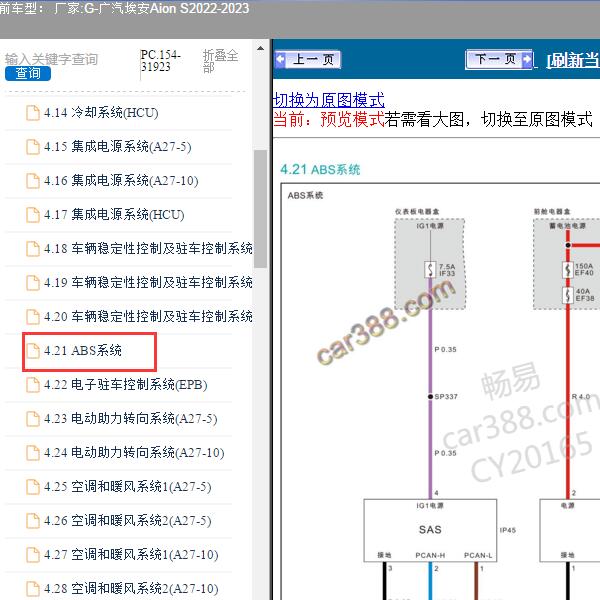Image resolution: width=600 pixels, height=600 pixels.
Task: Go to next page with 下一页
Action: [x=499, y=59]
